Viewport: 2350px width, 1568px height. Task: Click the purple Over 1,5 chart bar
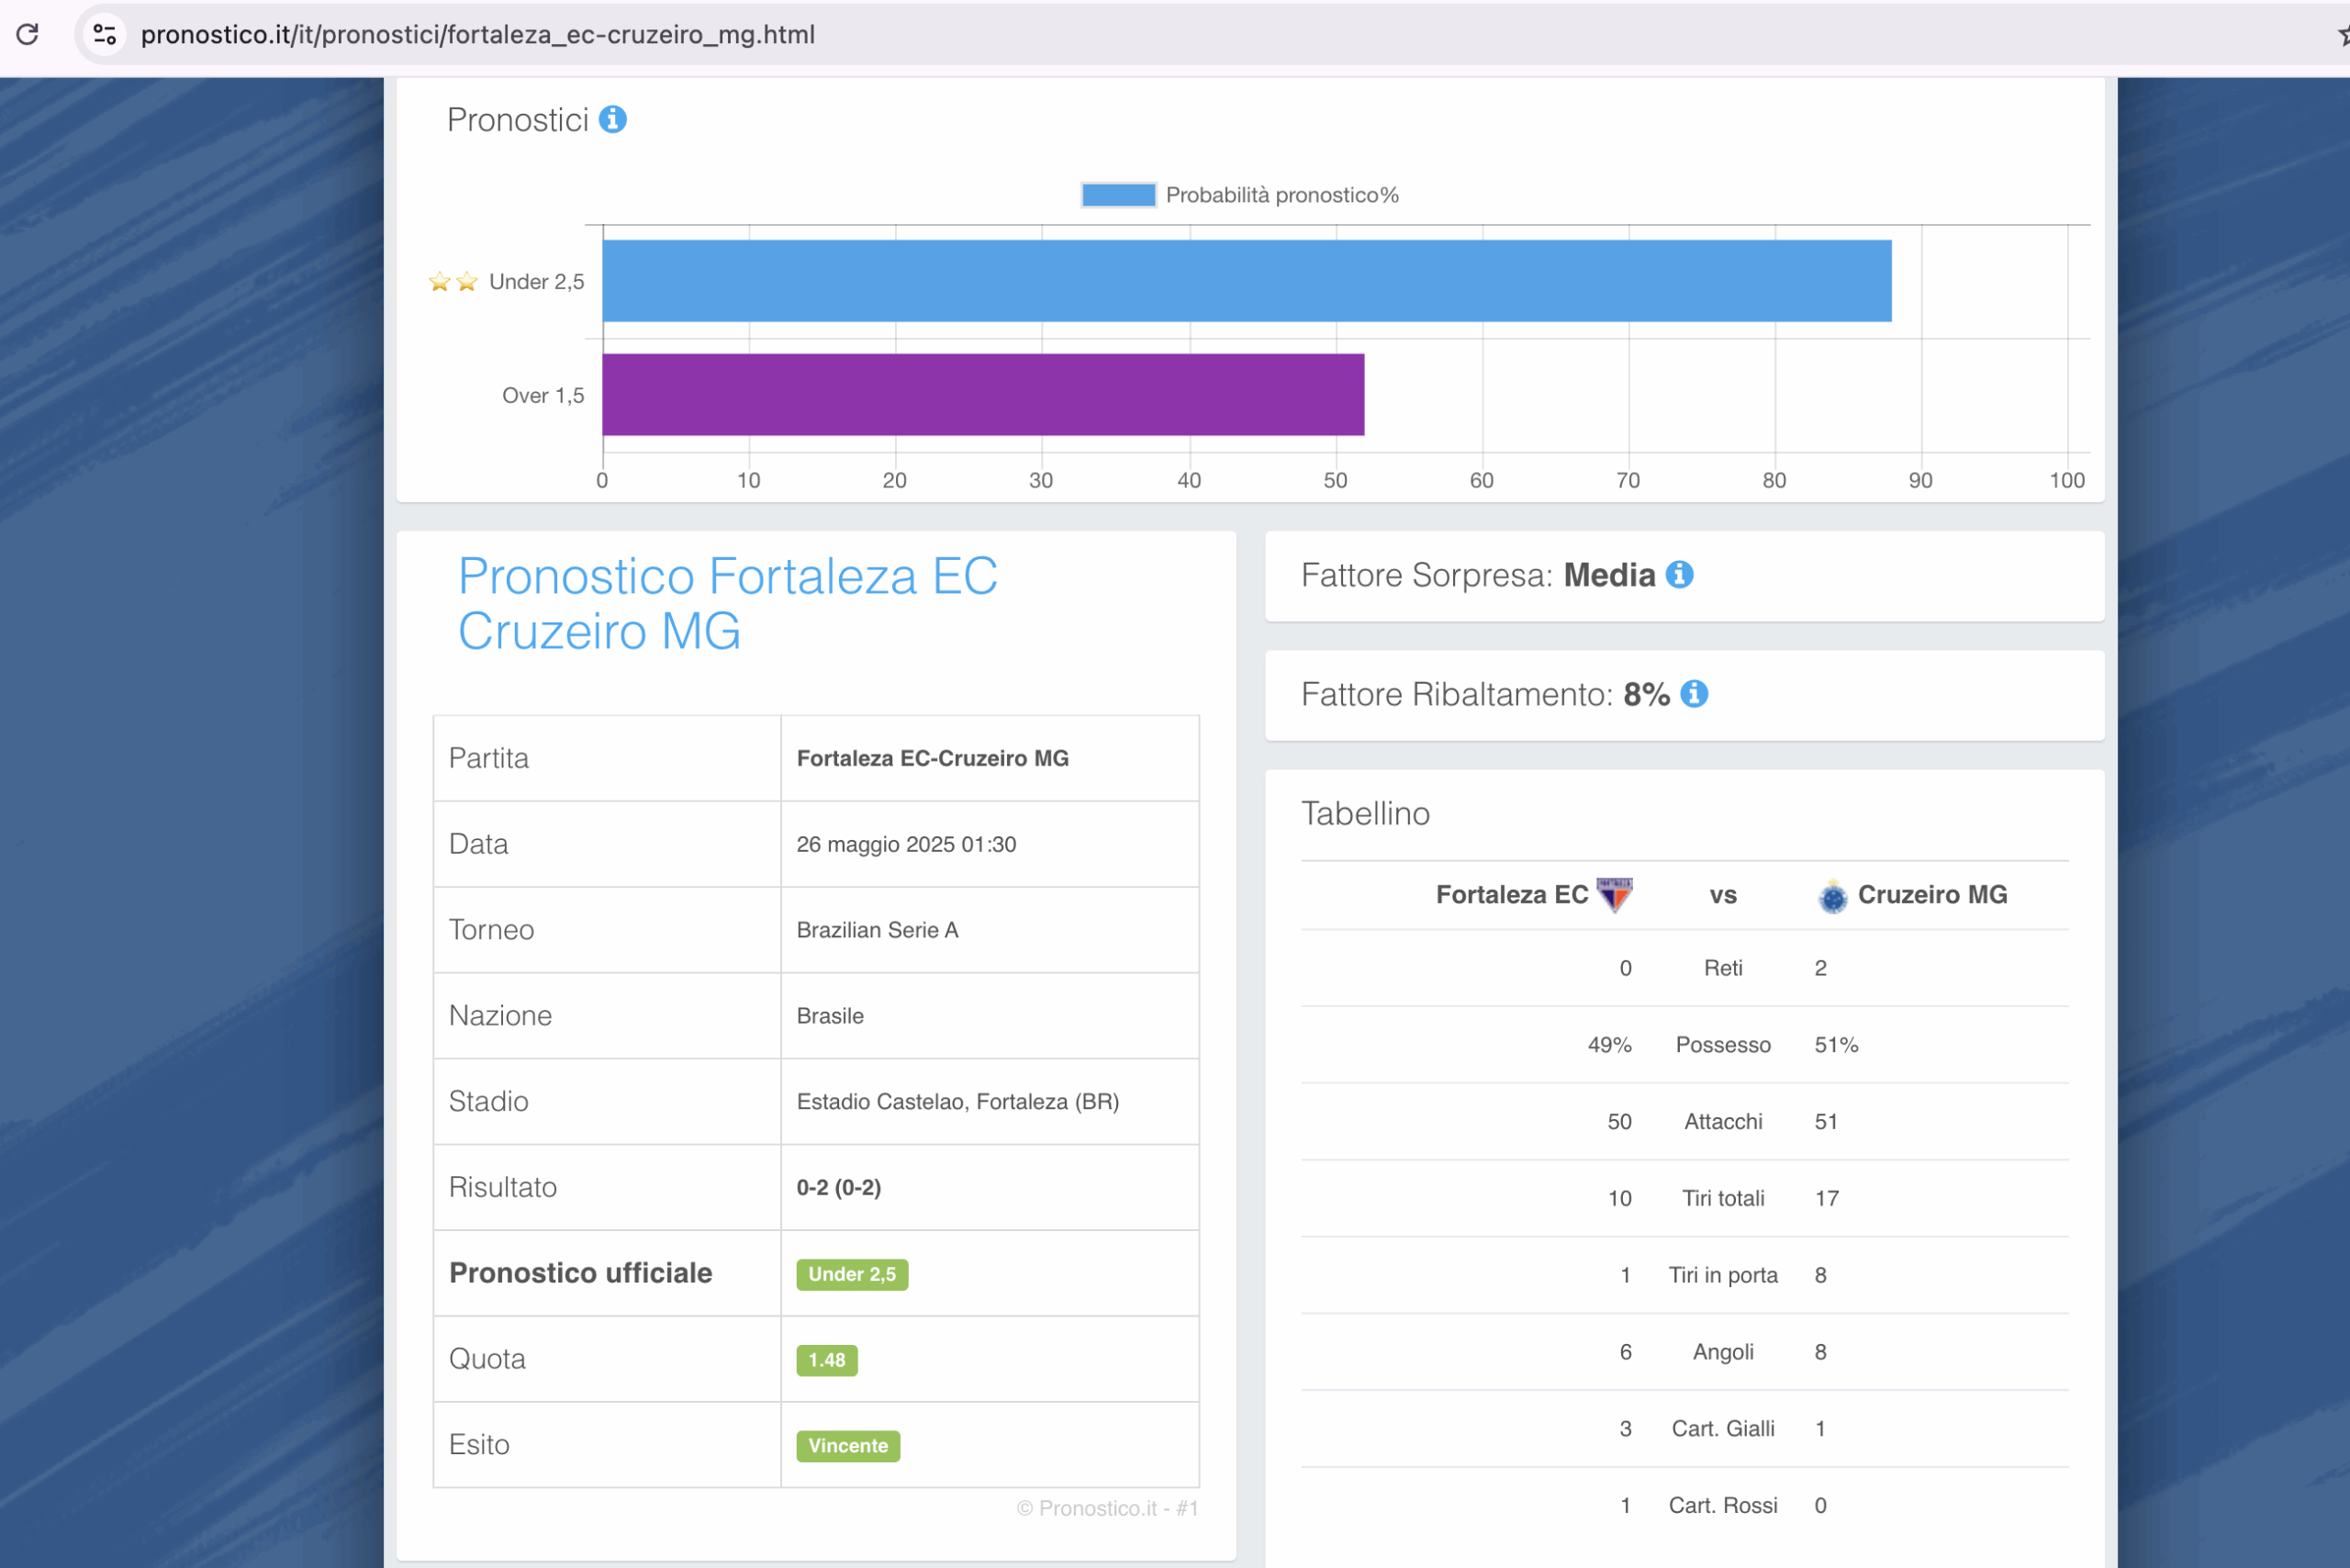coord(983,394)
